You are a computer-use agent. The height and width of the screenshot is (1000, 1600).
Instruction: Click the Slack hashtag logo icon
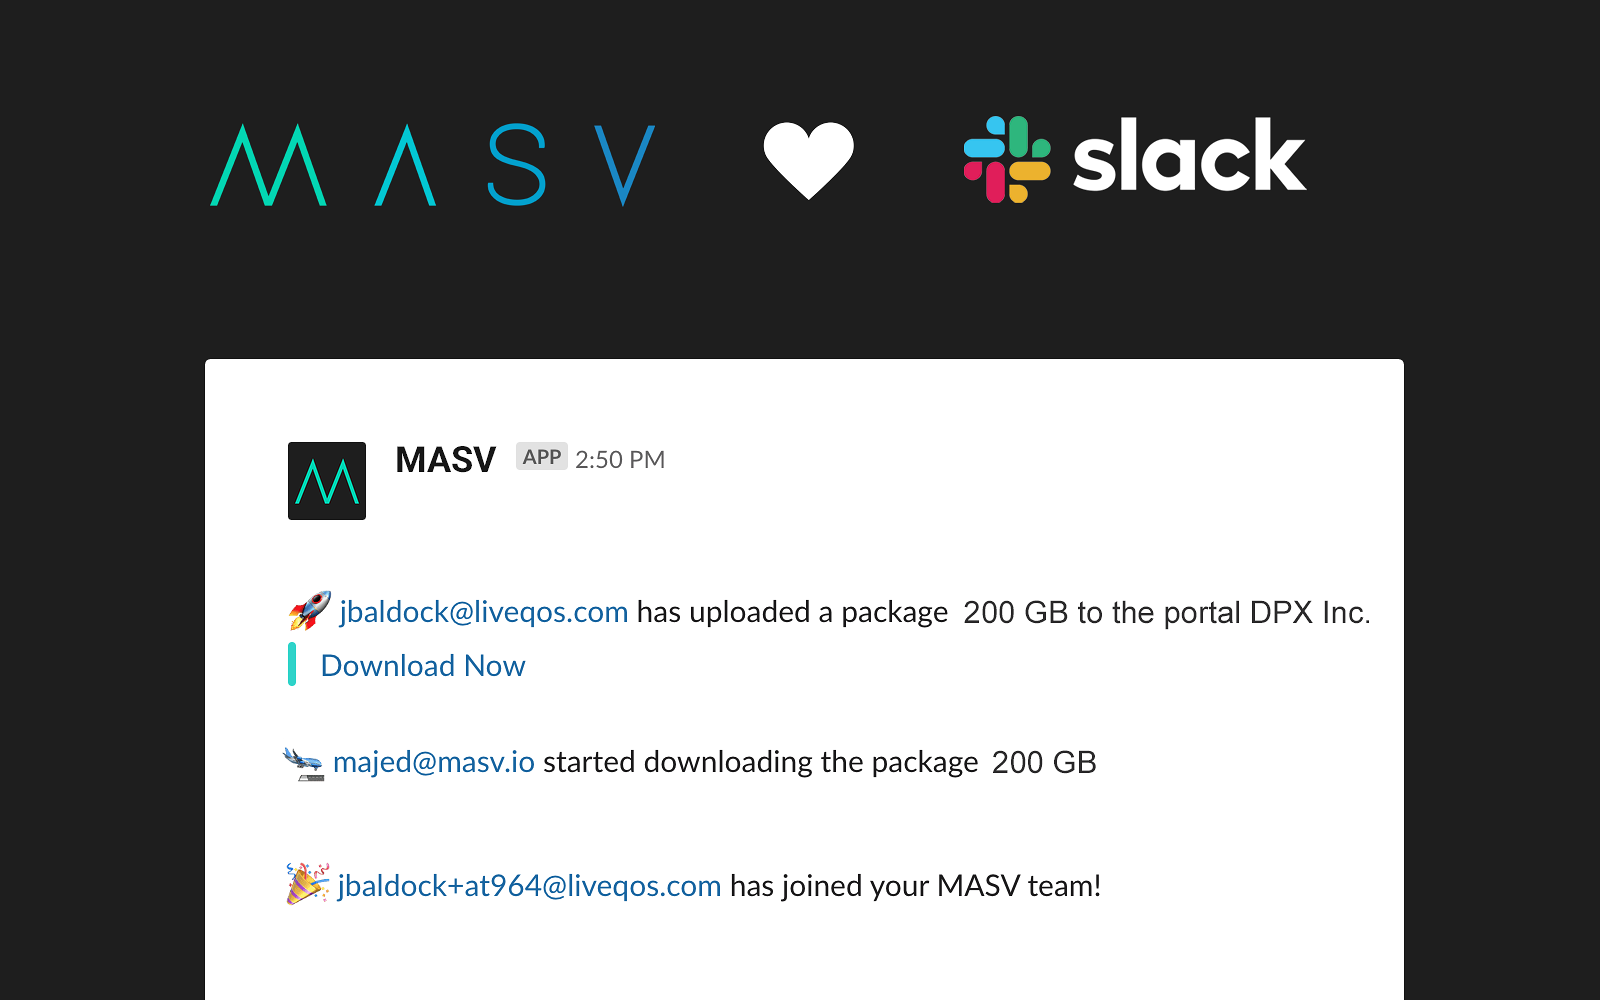(x=1007, y=159)
